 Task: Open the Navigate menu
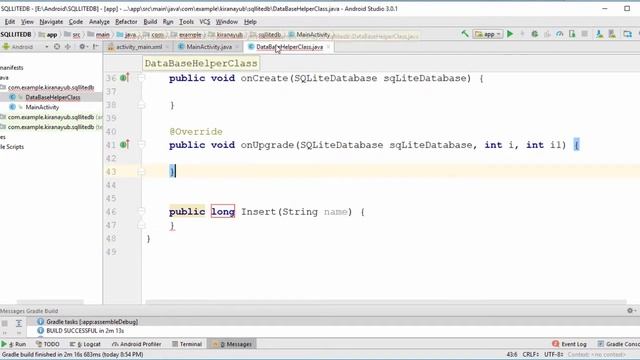(x=51, y=22)
